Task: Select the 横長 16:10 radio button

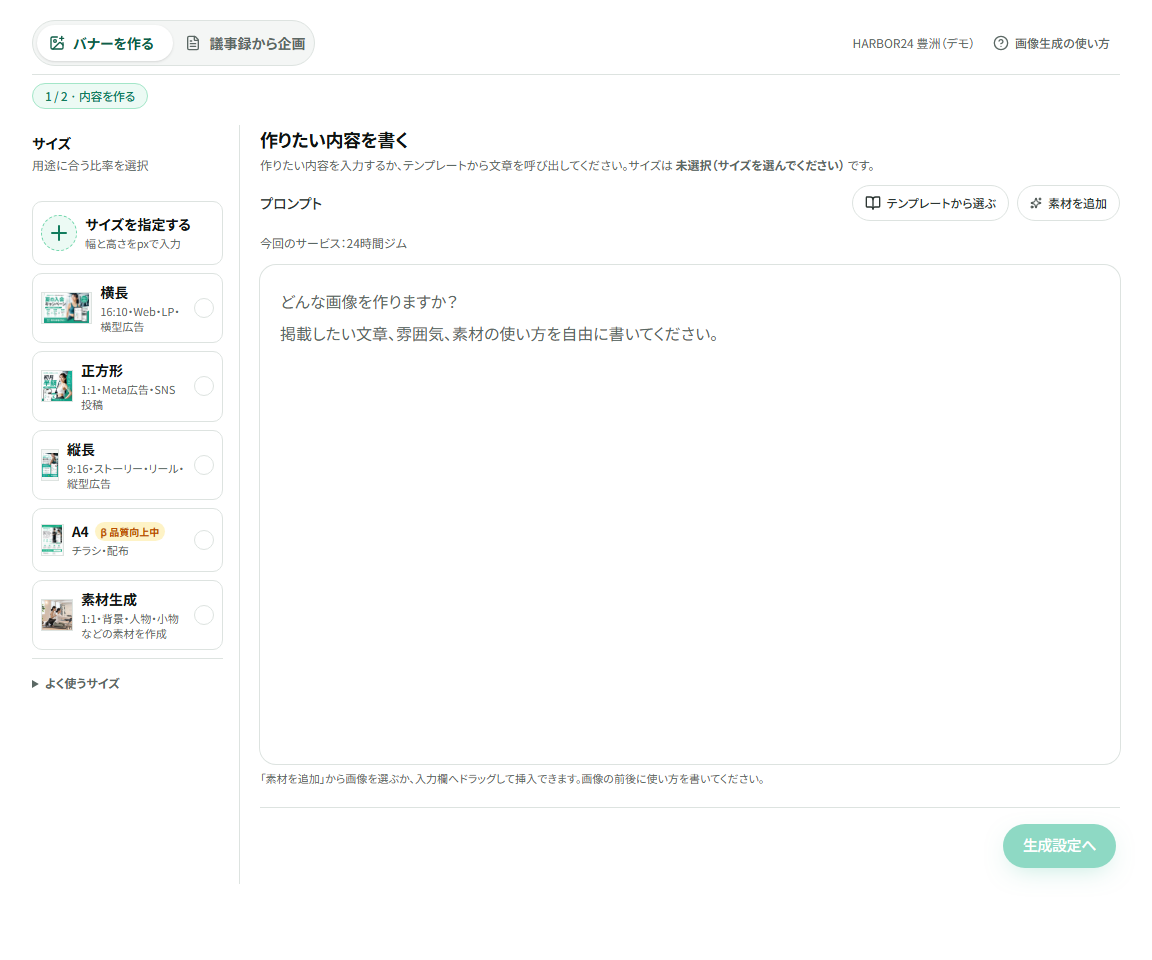Action: [x=204, y=308]
